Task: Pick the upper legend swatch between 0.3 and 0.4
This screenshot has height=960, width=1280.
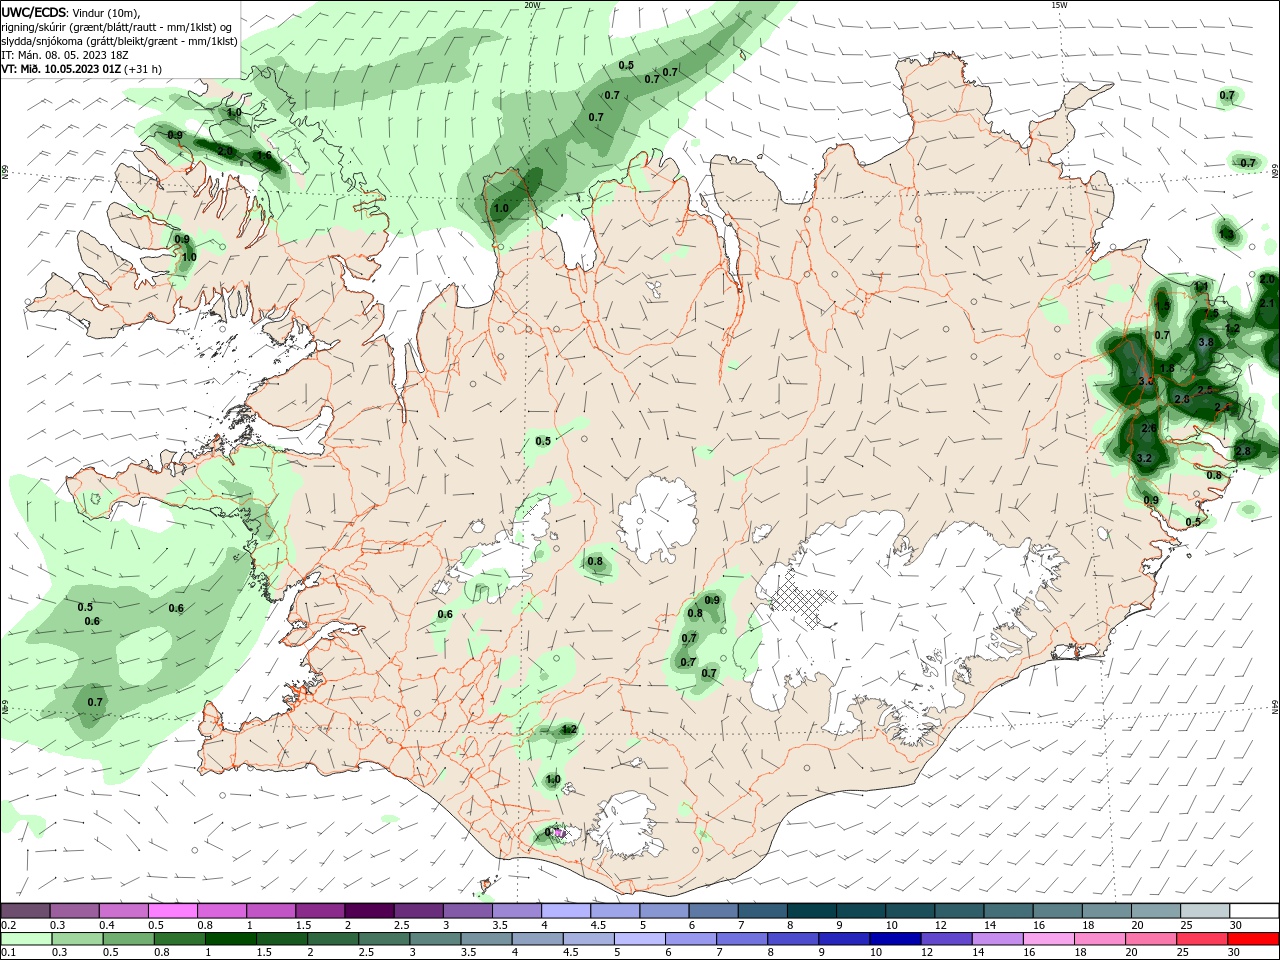Action: (74, 911)
